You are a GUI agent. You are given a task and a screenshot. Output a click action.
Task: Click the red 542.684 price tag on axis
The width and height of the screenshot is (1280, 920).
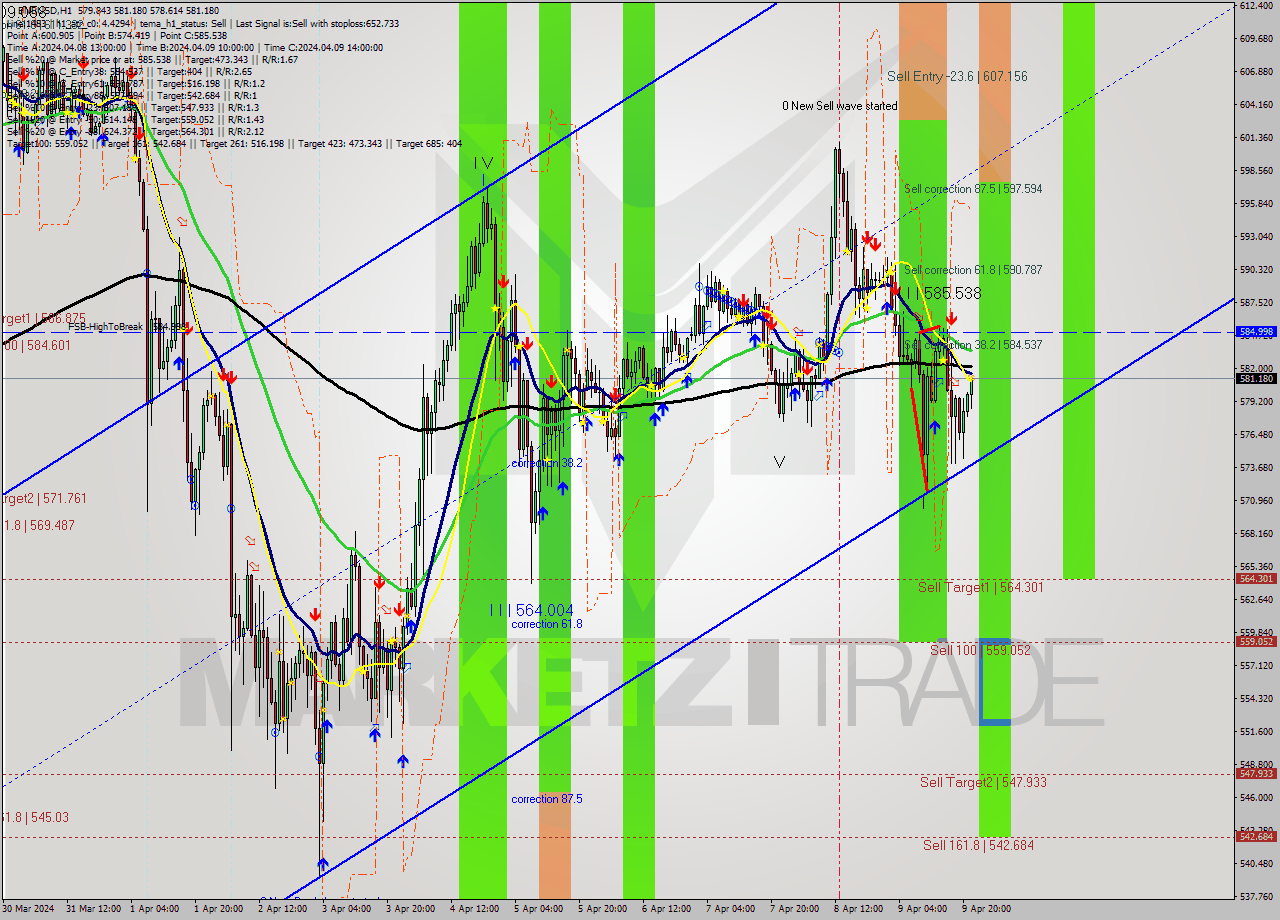[1256, 836]
